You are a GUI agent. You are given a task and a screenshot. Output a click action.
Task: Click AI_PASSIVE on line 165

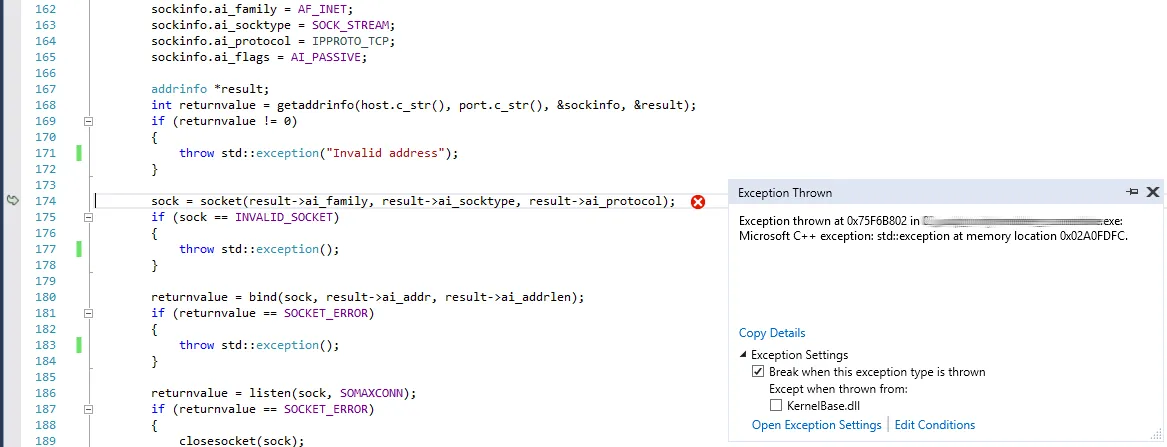326,57
